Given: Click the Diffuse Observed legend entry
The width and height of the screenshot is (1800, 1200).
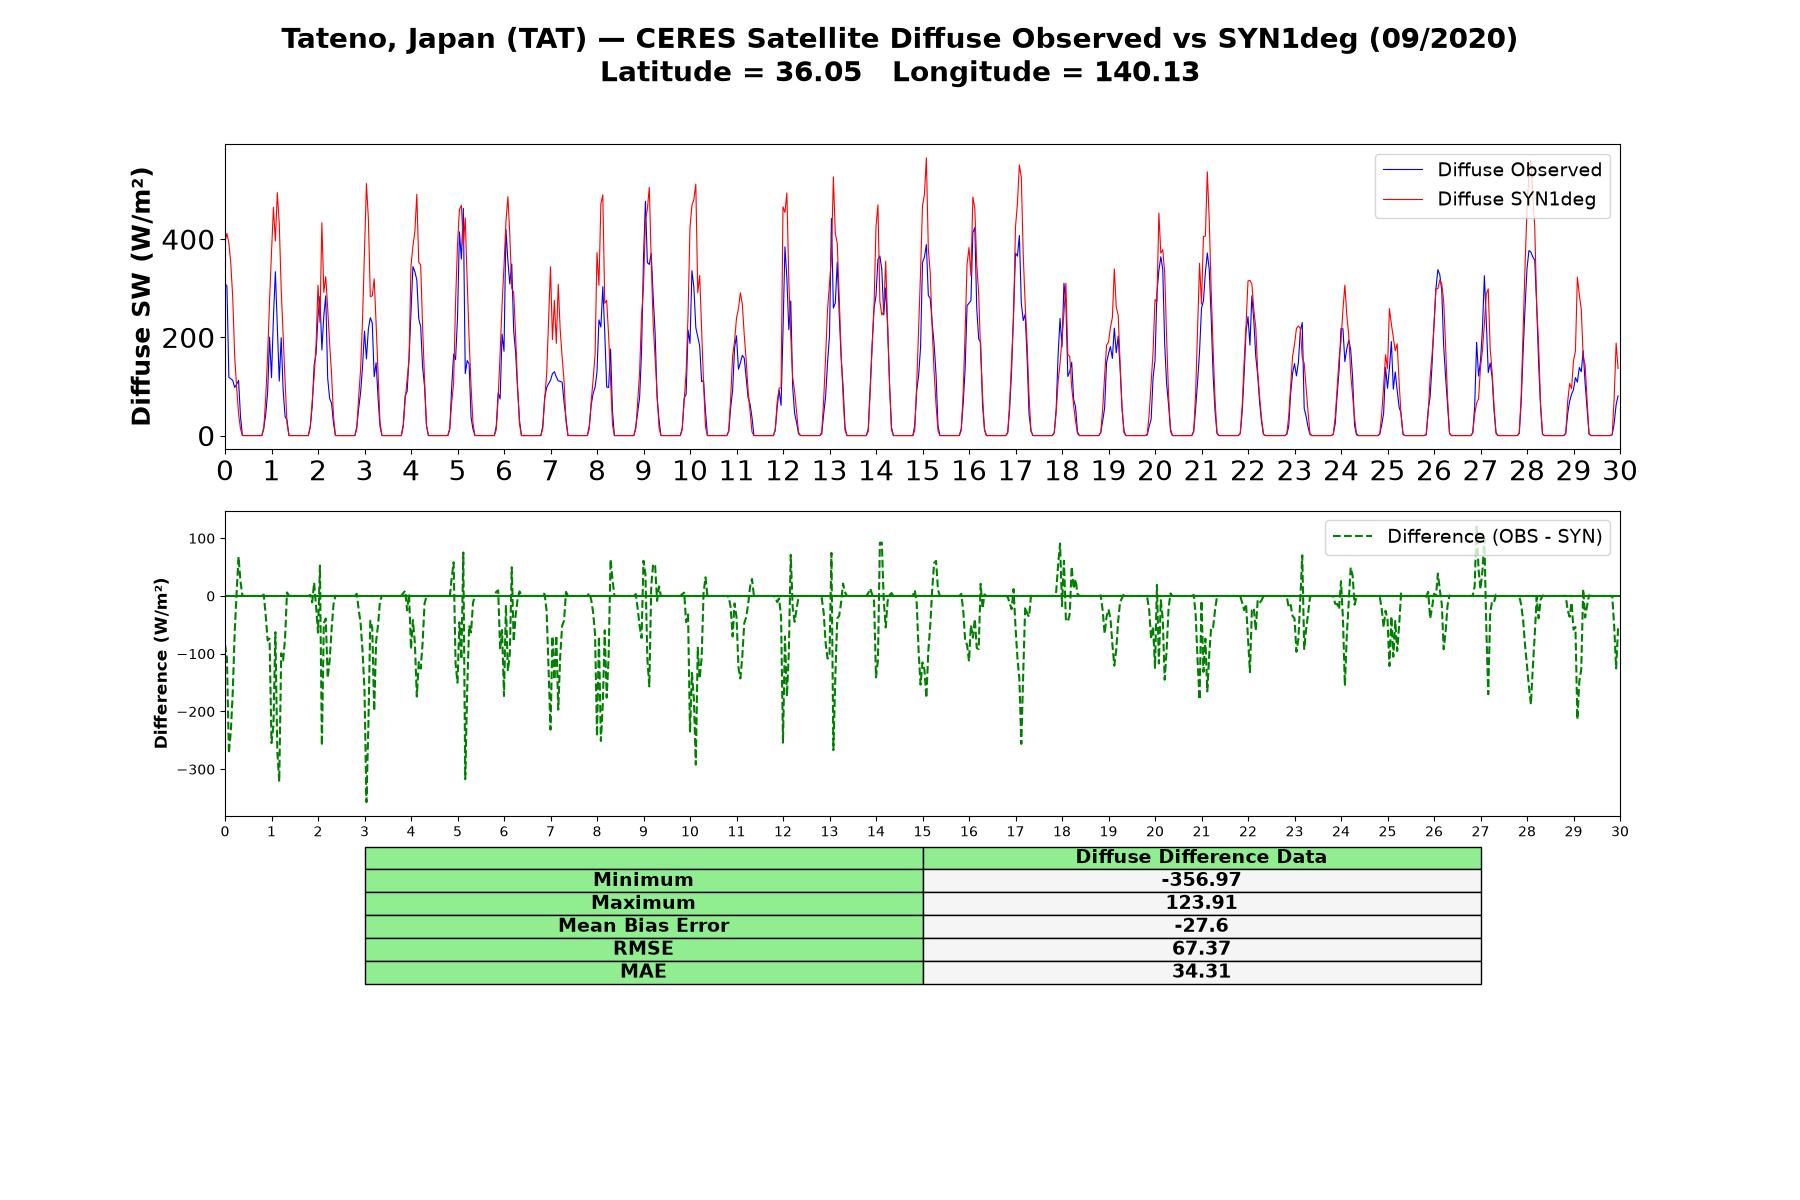Looking at the screenshot, I should pos(1492,170).
